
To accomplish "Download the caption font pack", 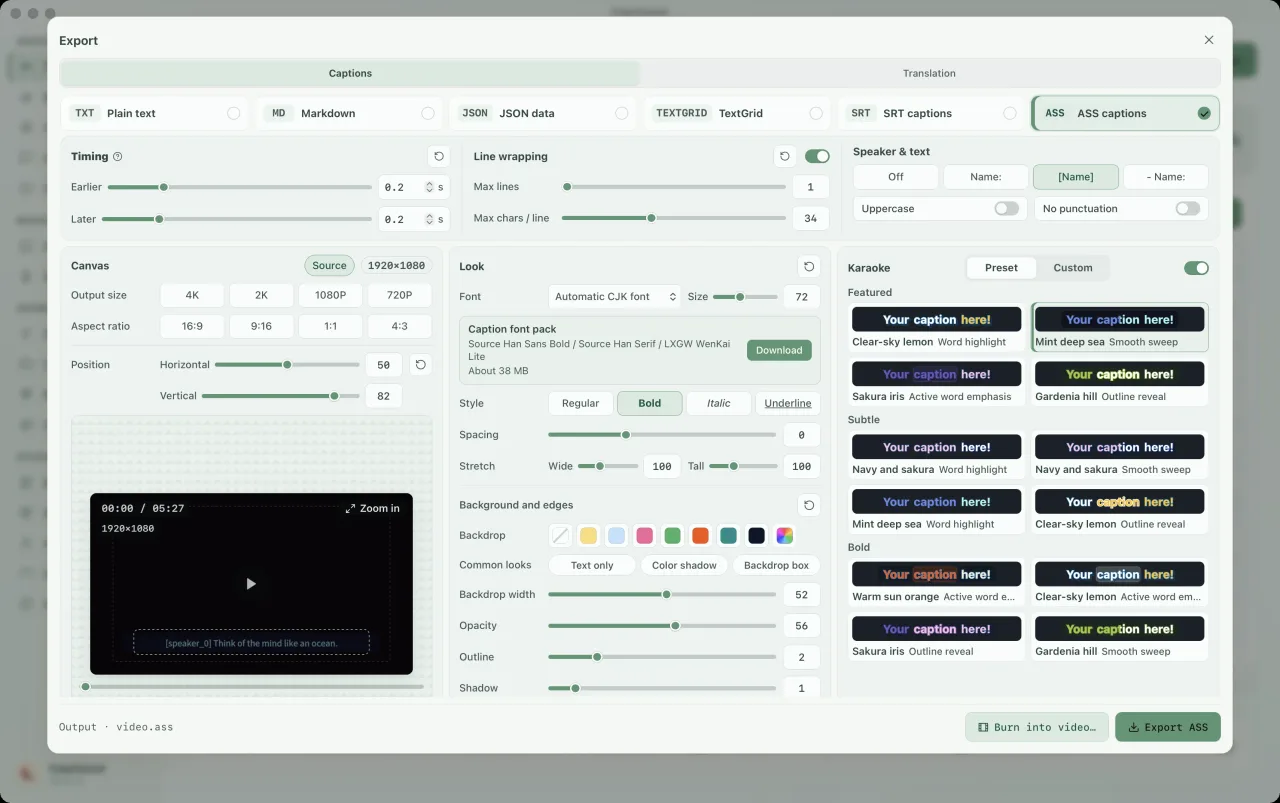I will click(x=779, y=350).
